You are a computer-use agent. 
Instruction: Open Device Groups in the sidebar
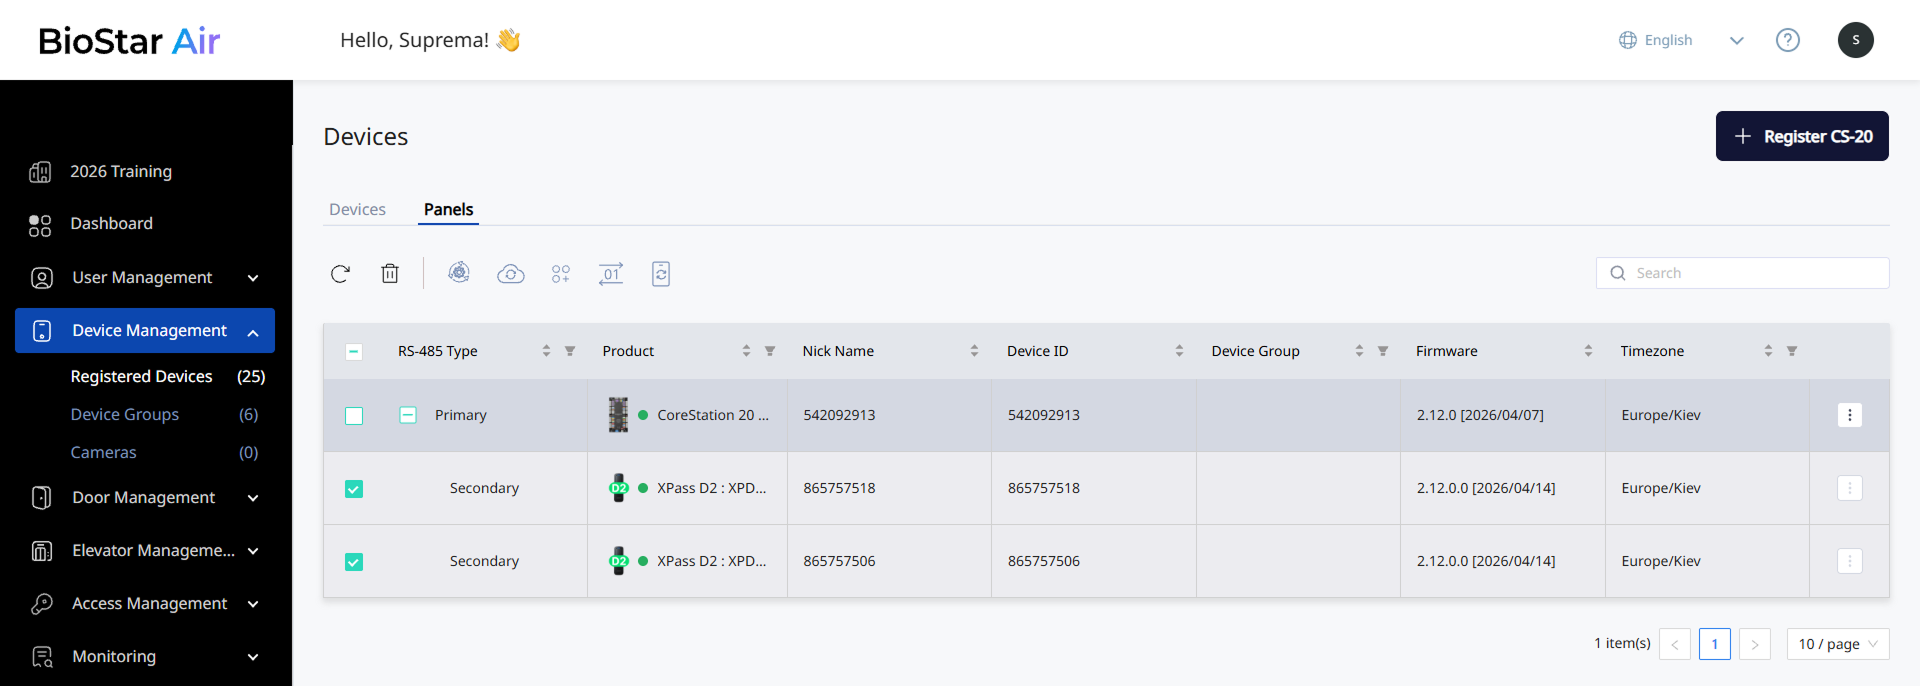point(125,414)
